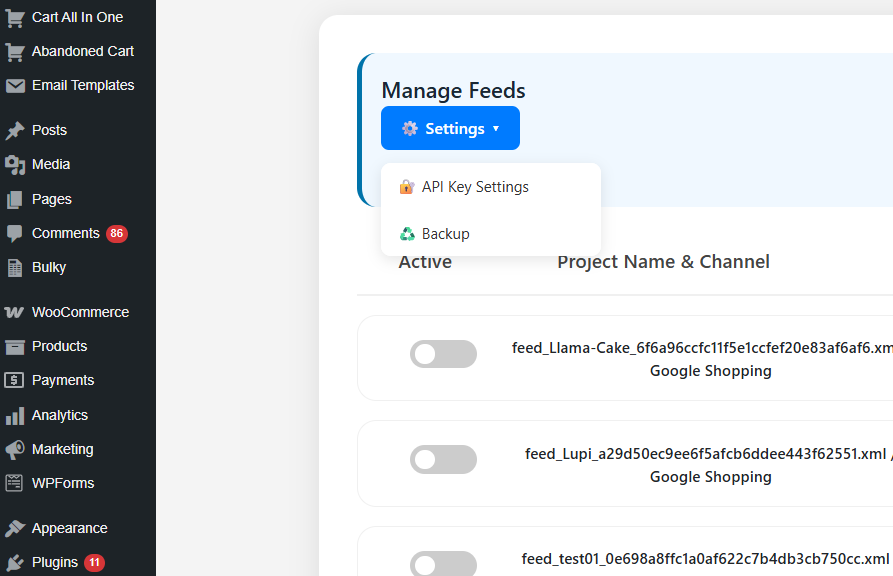Enable the feed_Llama-Cake feed toggle
Viewport: 893px width, 576px height.
click(x=443, y=354)
